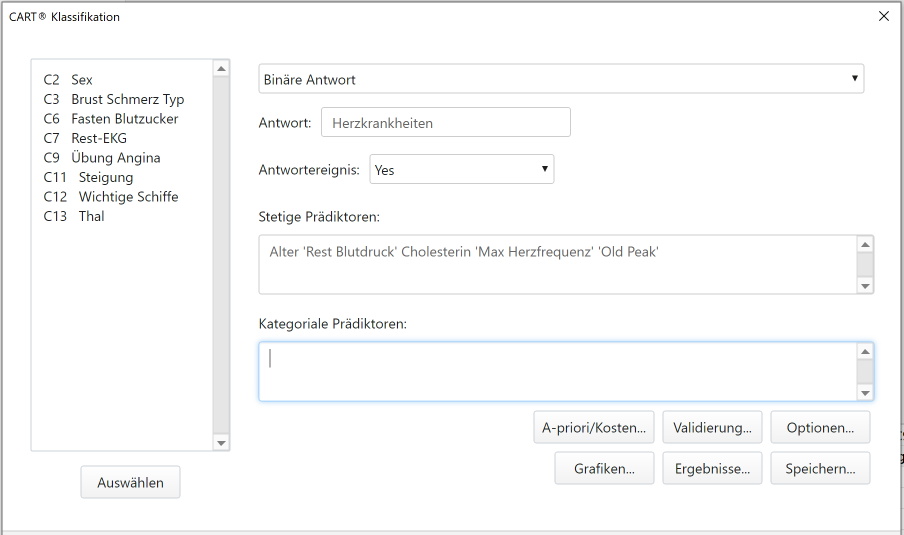The image size is (904, 535).
Task: Select C2 Sex in the column list
Action: [x=68, y=80]
